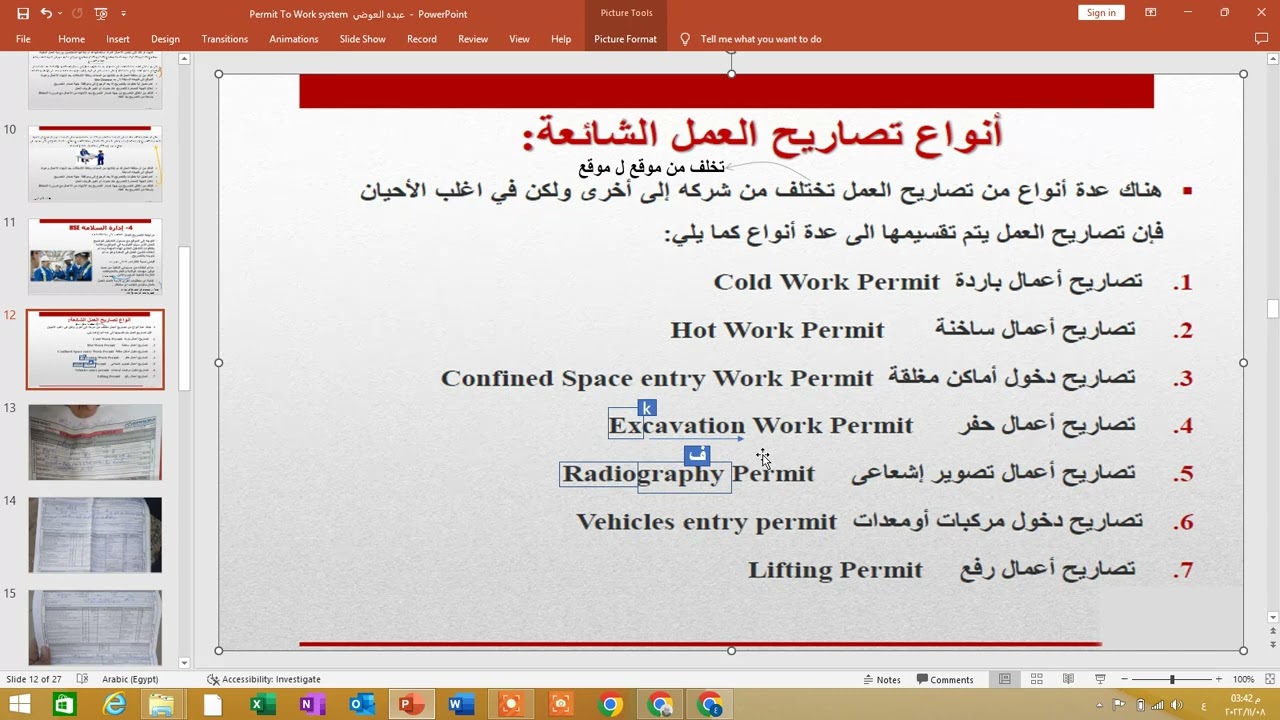Open the Animations ribbon tab
Viewport: 1280px width, 720px height.
click(x=294, y=39)
